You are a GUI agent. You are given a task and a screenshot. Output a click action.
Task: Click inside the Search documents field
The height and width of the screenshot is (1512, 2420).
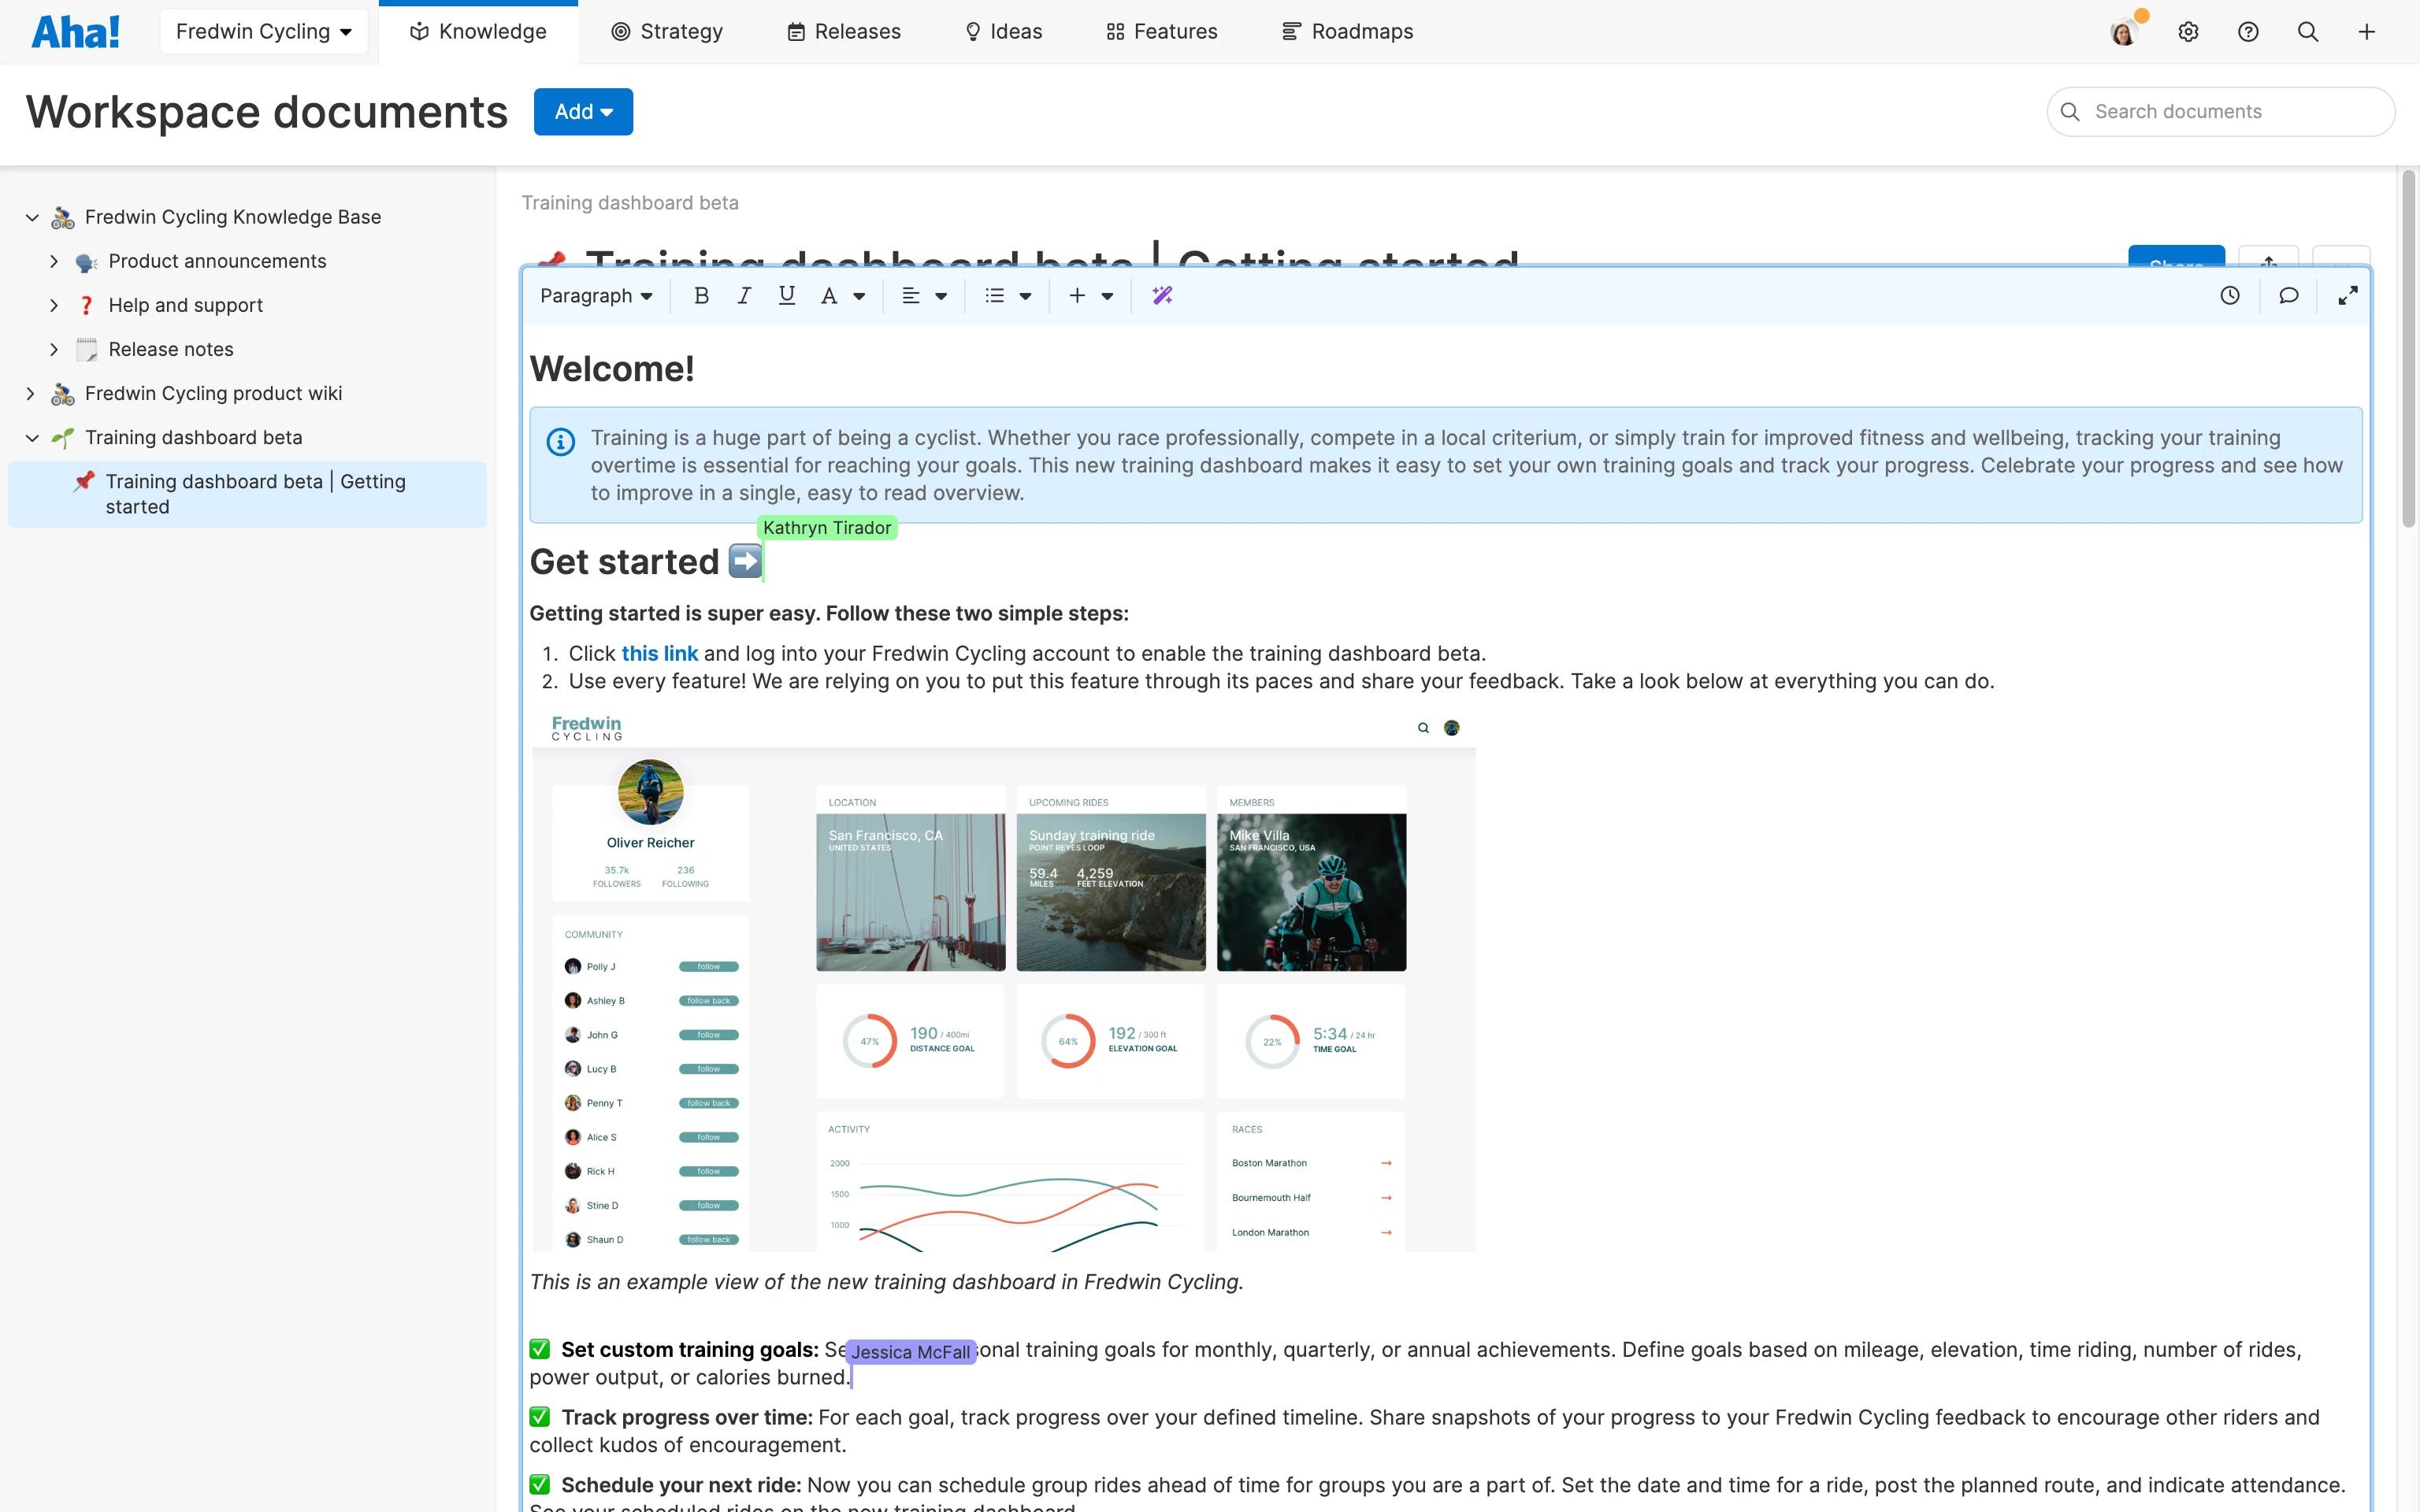pos(2221,111)
